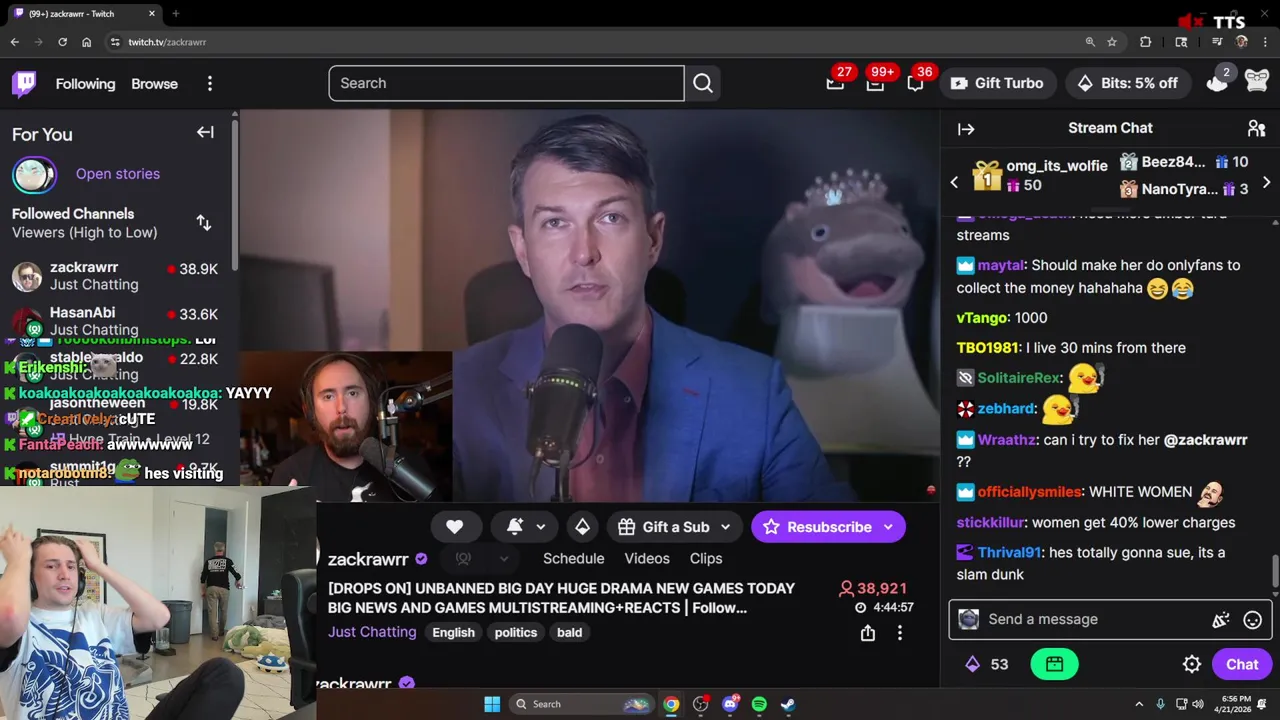Expand the Gift a Sub dropdown
The width and height of the screenshot is (1280, 720).
725,527
